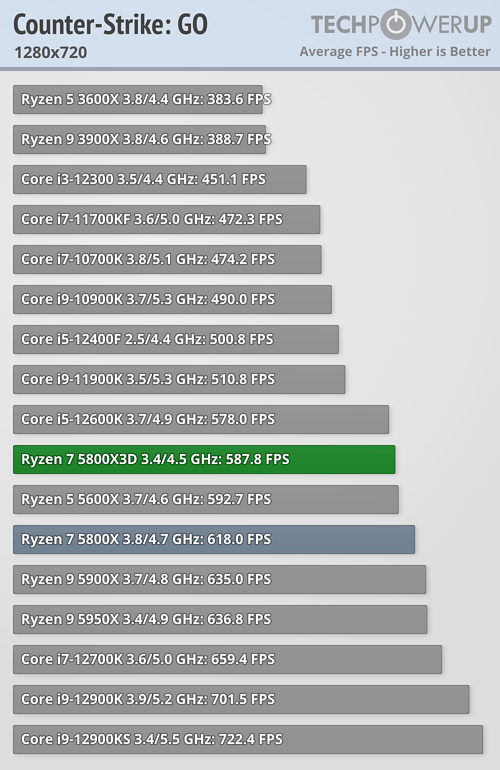Click the Ryzen 5 3600X 383.6 FPS bar
Viewport: 500px width, 770px height.
coord(138,100)
